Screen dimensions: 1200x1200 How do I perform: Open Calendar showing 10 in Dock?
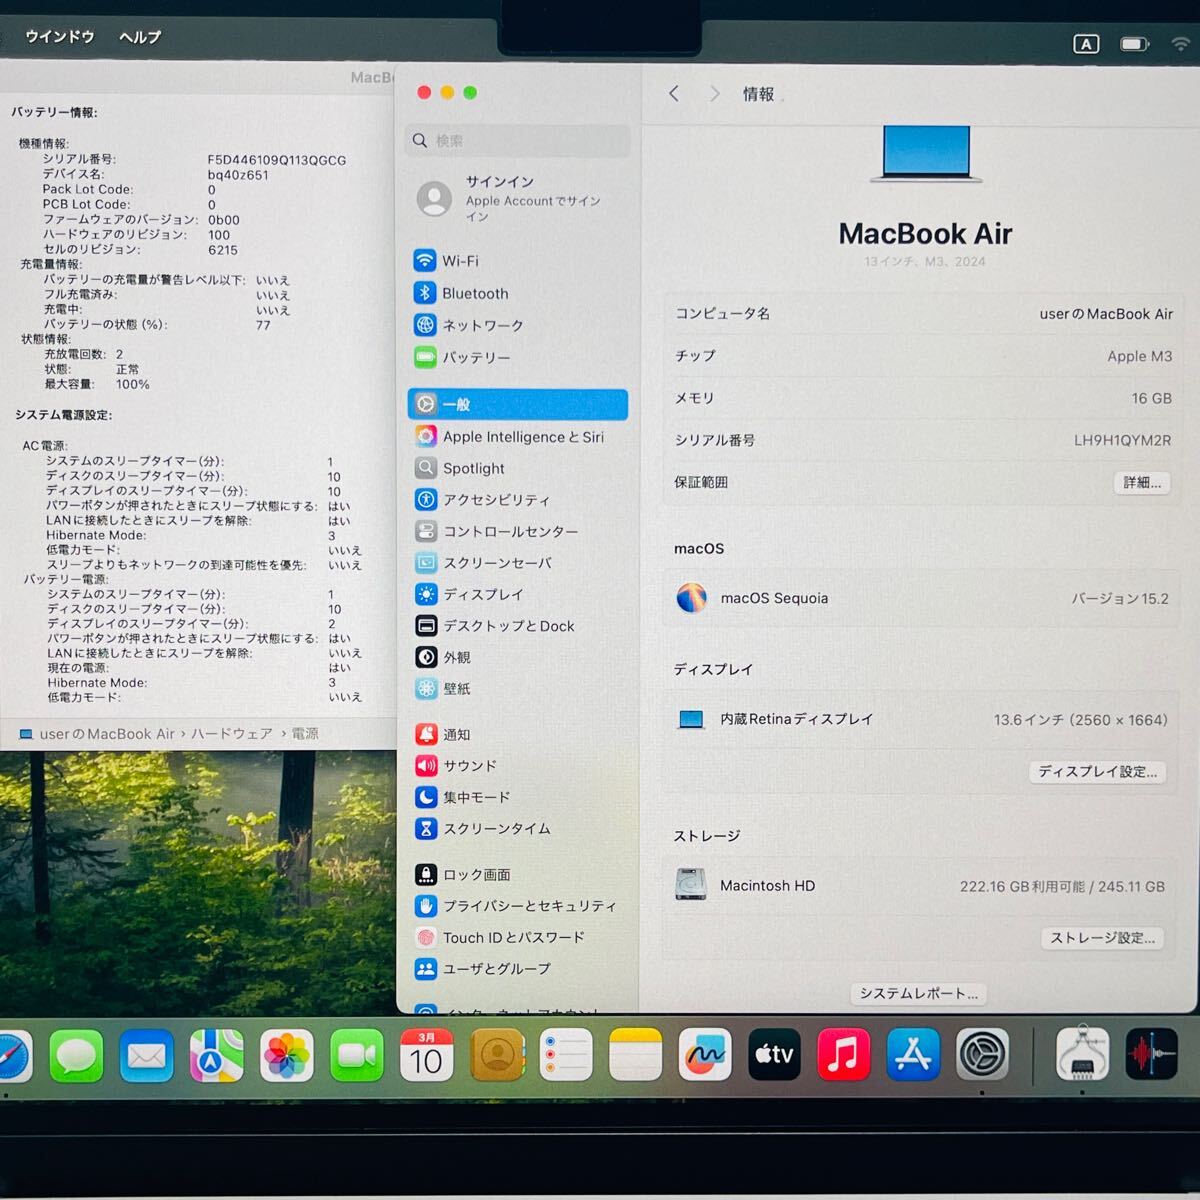coord(427,1055)
